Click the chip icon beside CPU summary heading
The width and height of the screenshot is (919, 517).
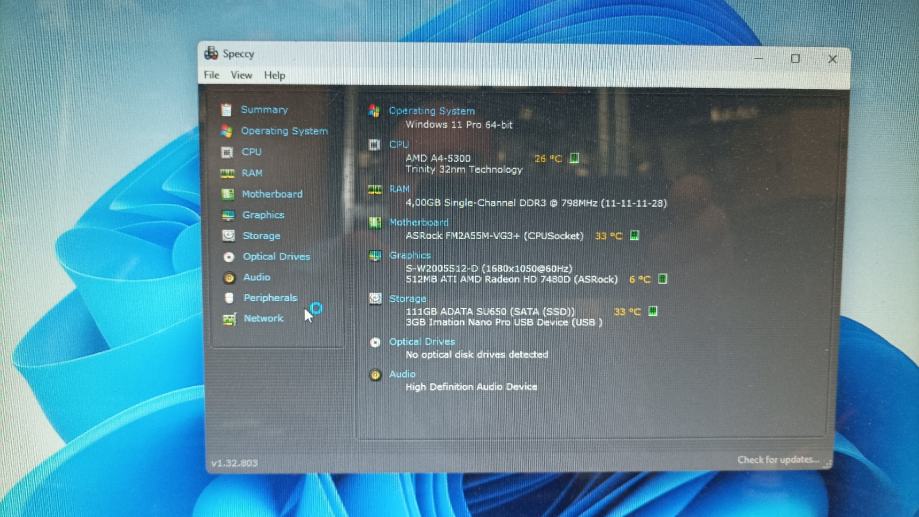[x=375, y=144]
